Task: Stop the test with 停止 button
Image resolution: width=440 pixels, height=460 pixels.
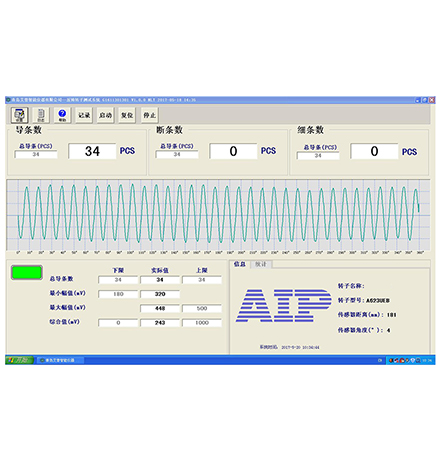Action: 149,115
